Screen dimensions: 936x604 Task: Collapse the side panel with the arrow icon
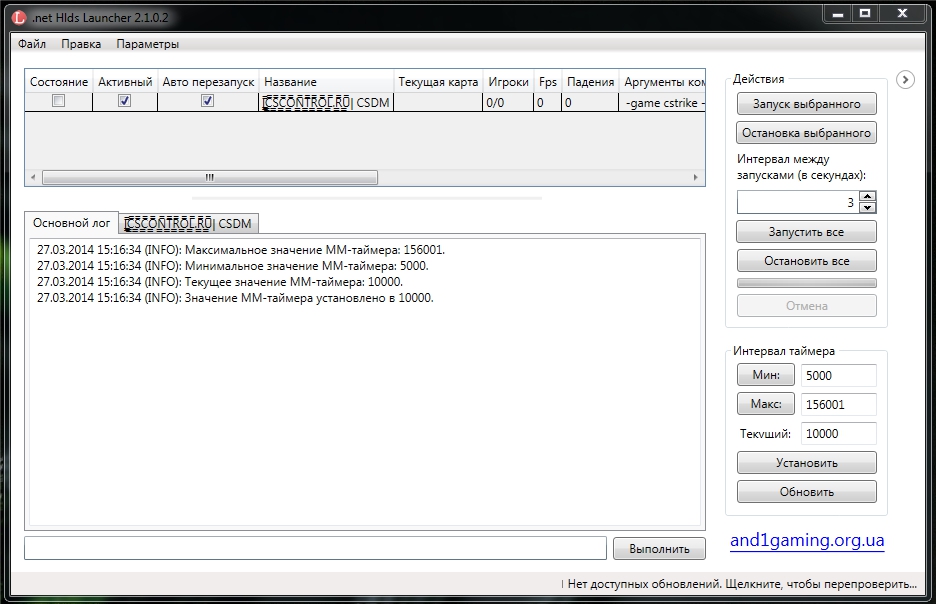[905, 80]
